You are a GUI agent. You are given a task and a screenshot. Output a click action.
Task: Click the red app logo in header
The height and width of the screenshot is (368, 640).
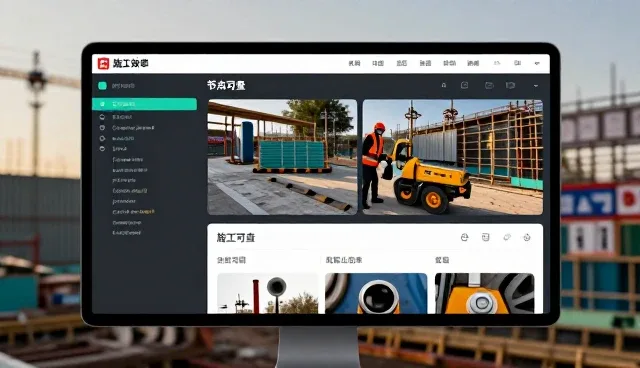pos(103,63)
